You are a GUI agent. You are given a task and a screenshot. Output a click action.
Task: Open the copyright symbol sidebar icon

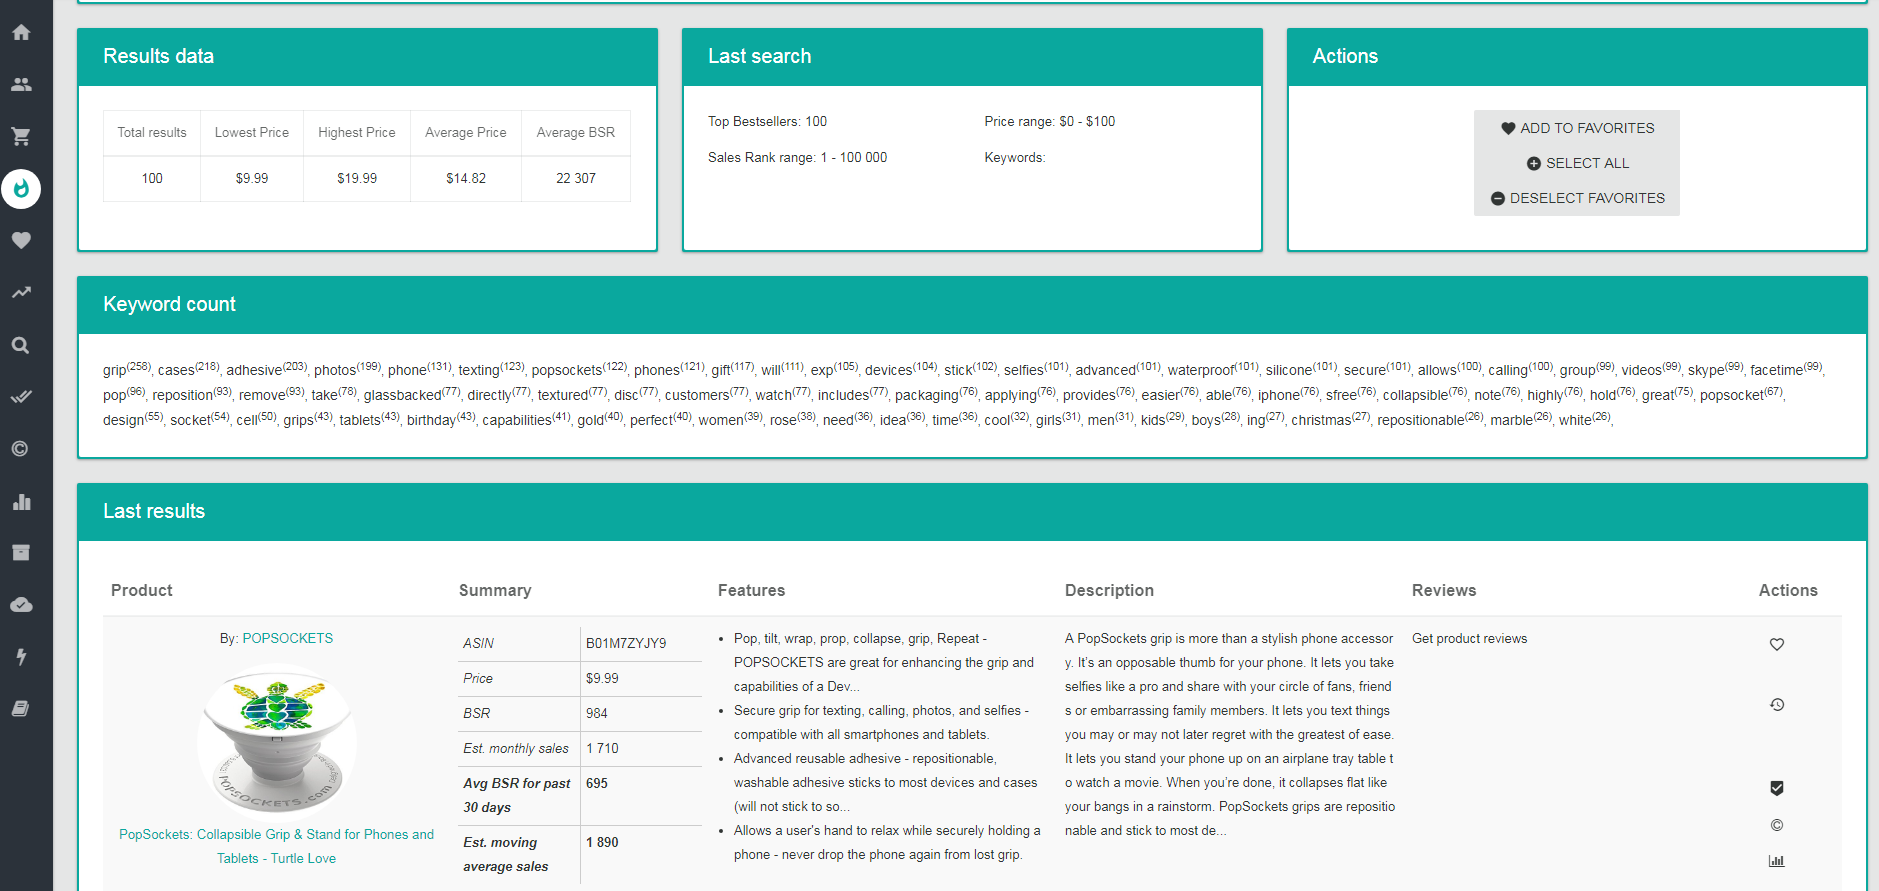(x=21, y=449)
